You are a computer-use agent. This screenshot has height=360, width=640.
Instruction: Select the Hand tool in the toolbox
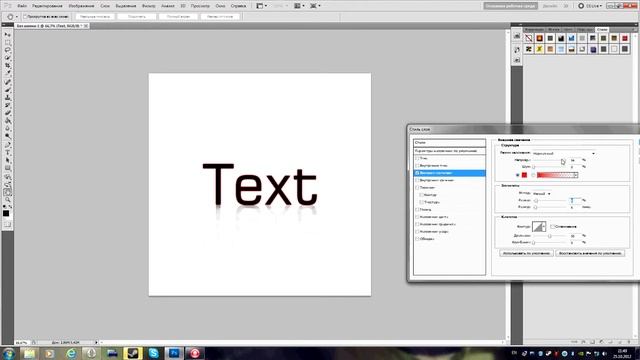[x=7, y=192]
